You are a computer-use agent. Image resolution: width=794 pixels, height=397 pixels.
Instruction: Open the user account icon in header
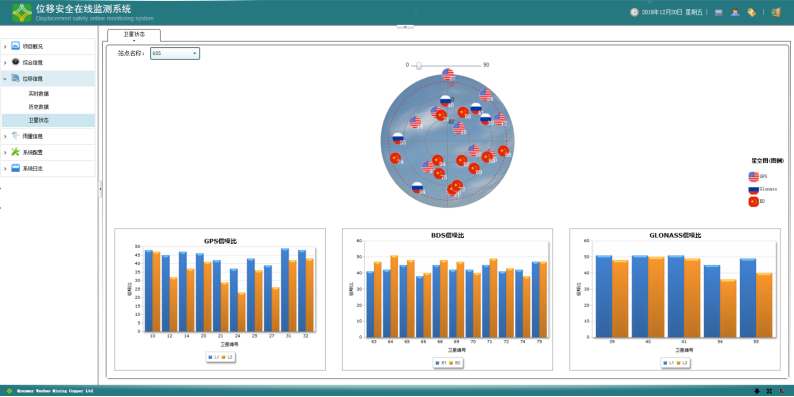click(x=735, y=13)
